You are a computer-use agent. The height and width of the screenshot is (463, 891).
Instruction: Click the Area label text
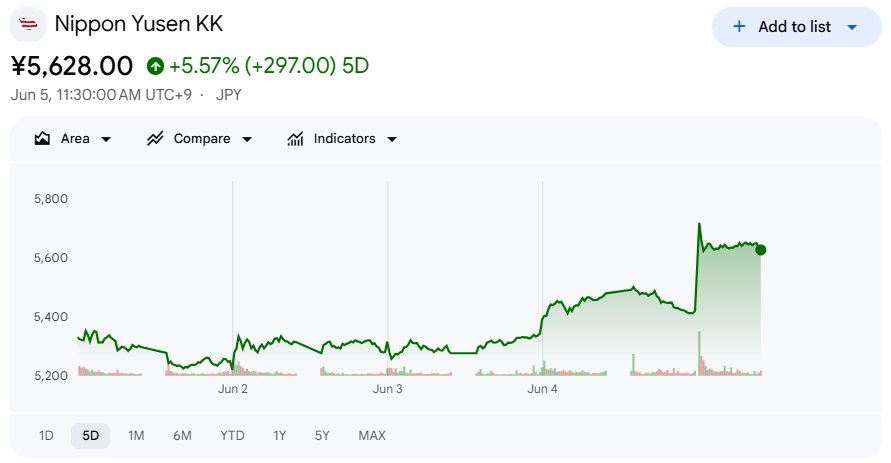pyautogui.click(x=75, y=139)
